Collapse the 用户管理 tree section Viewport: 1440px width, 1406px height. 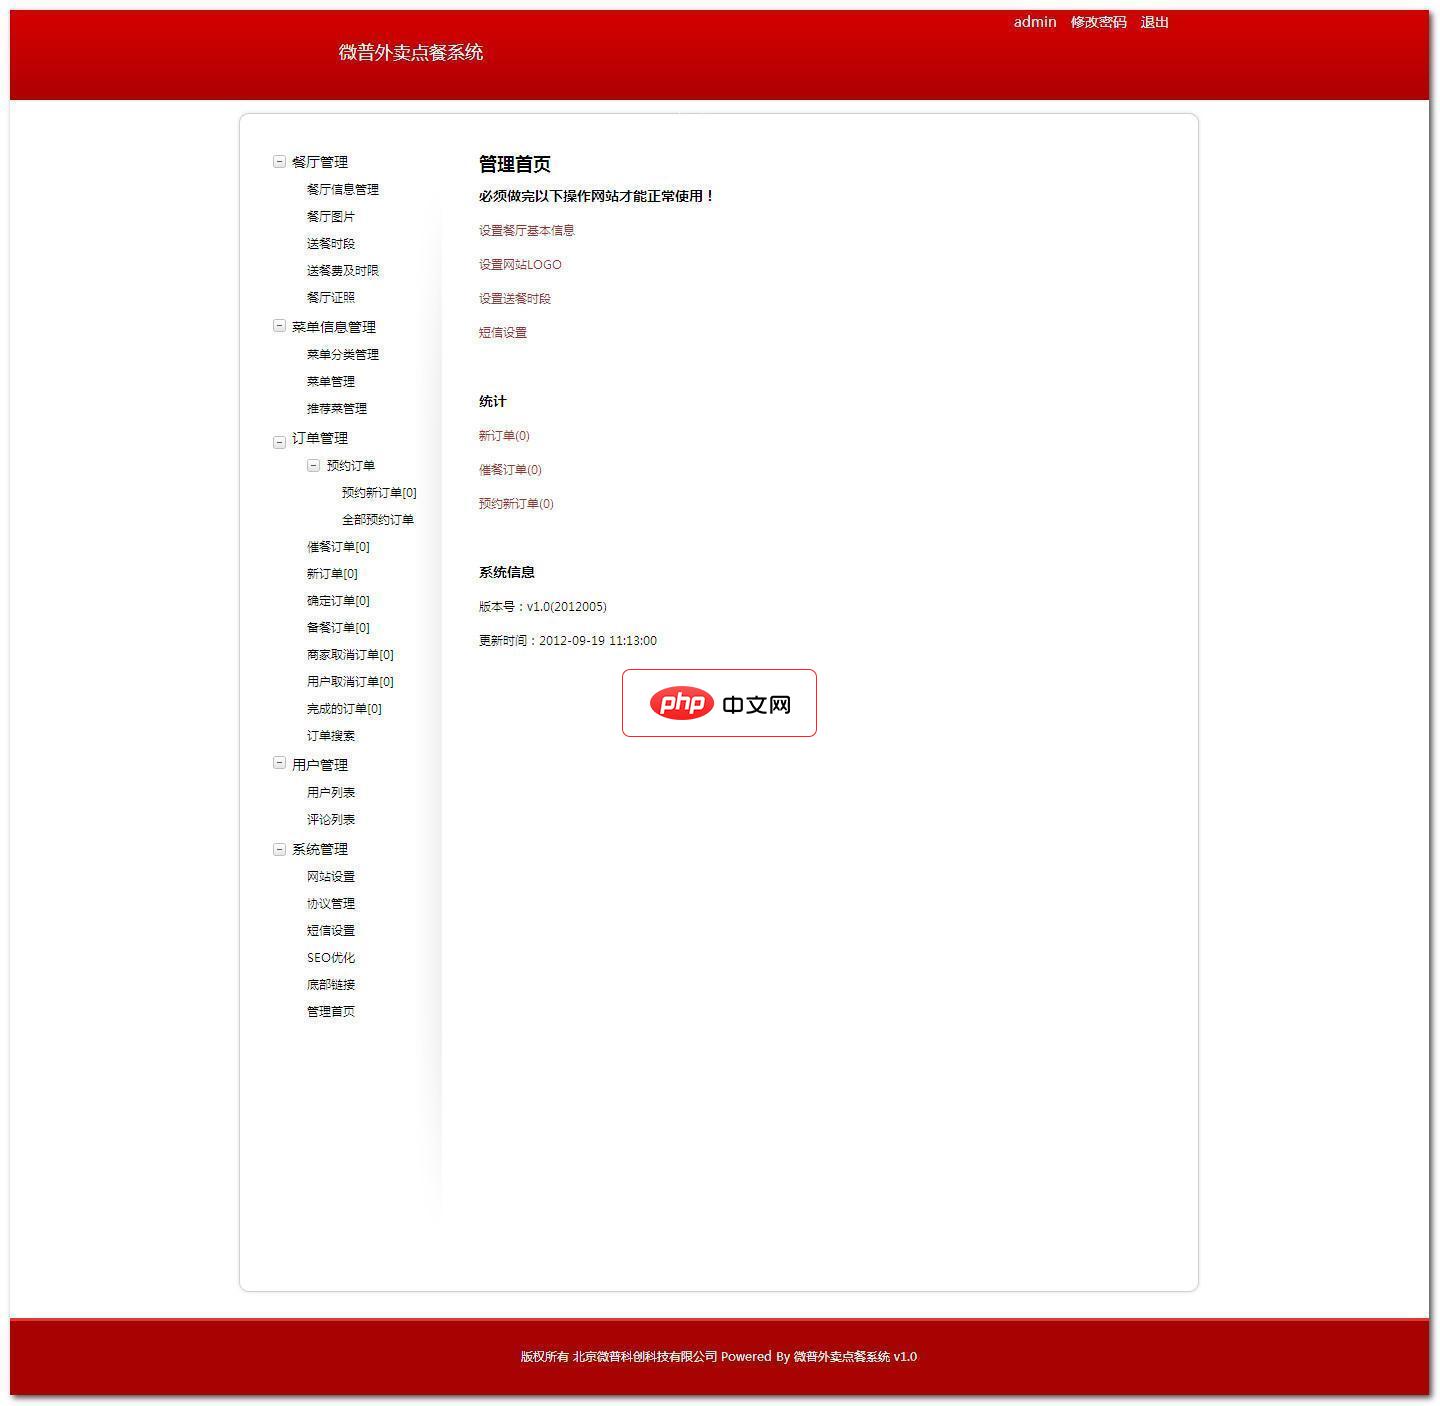tap(280, 763)
